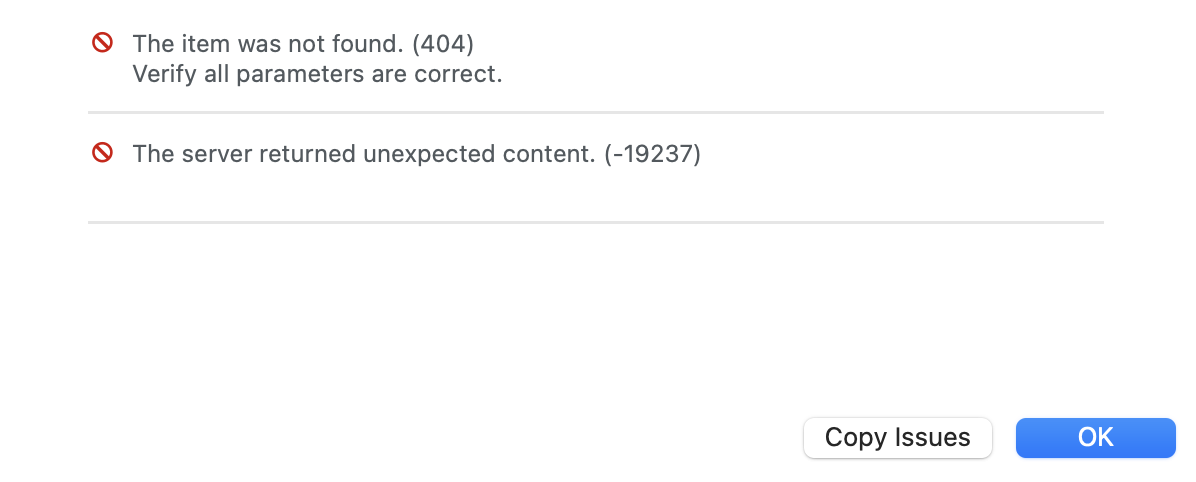Click the "Verify all parameters are correct." line
The width and height of the screenshot is (1196, 482).
[317, 74]
